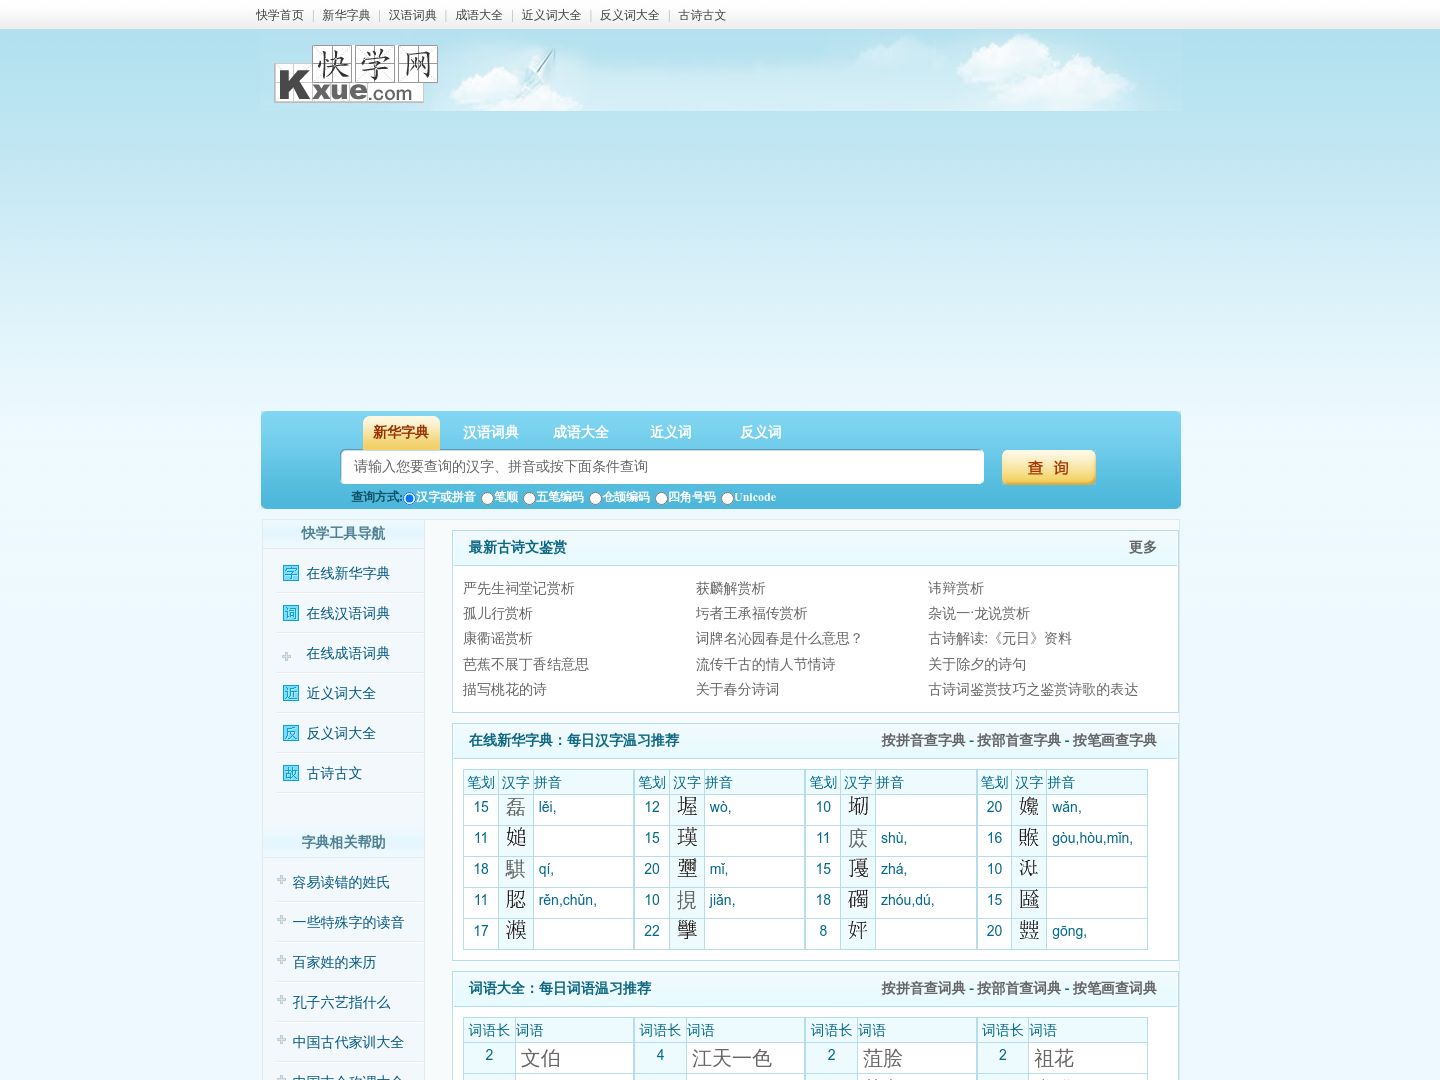Open 严先生祠堂记赏析 article
Image resolution: width=1440 pixels, height=1080 pixels.
(519, 588)
